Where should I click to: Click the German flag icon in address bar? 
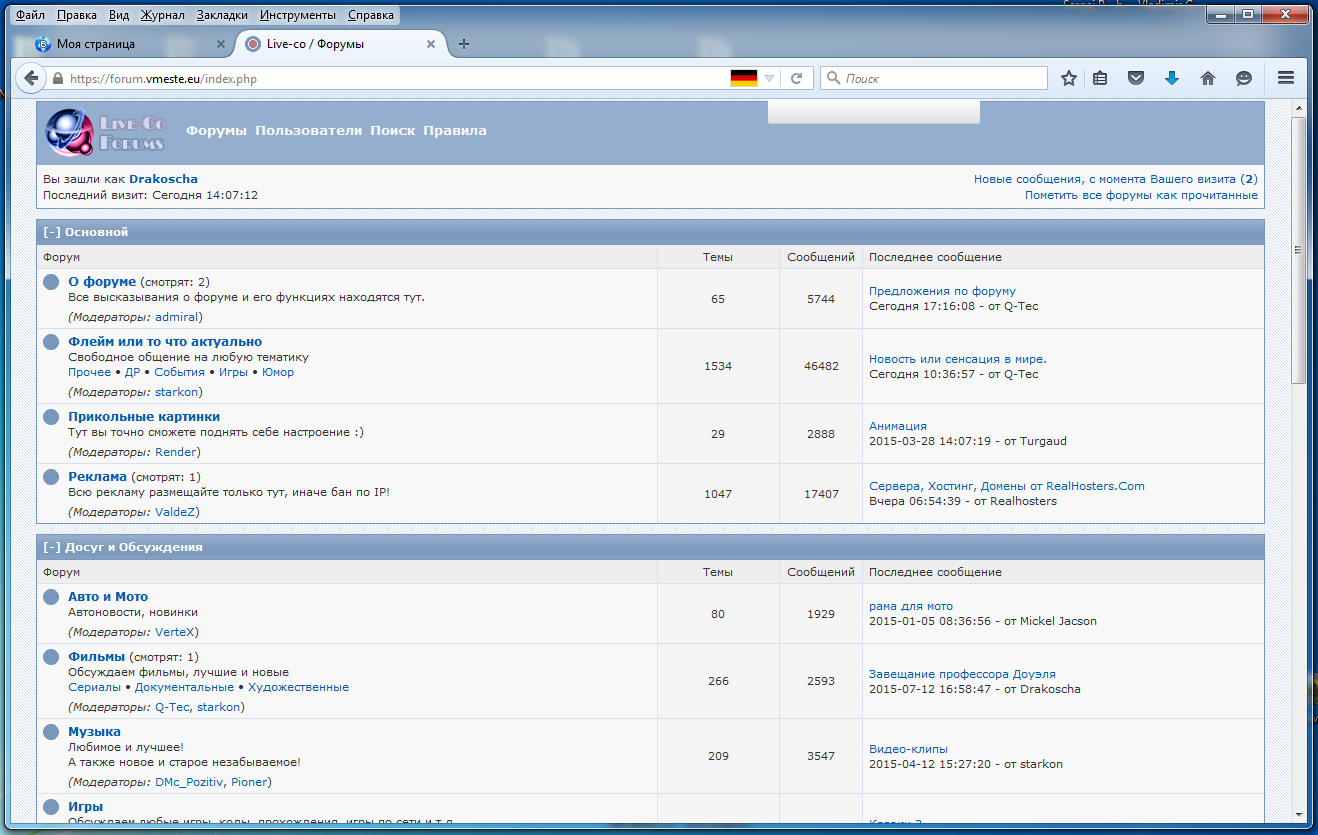743,78
